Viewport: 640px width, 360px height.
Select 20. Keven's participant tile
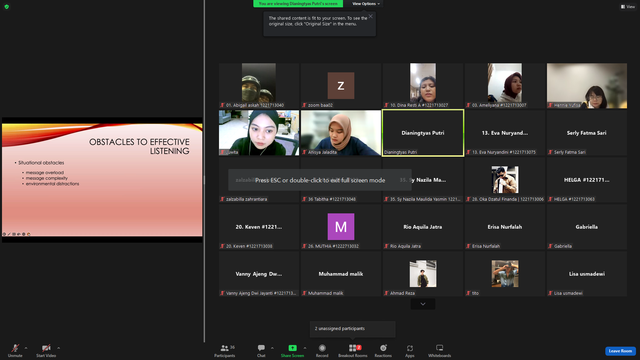pos(259,227)
